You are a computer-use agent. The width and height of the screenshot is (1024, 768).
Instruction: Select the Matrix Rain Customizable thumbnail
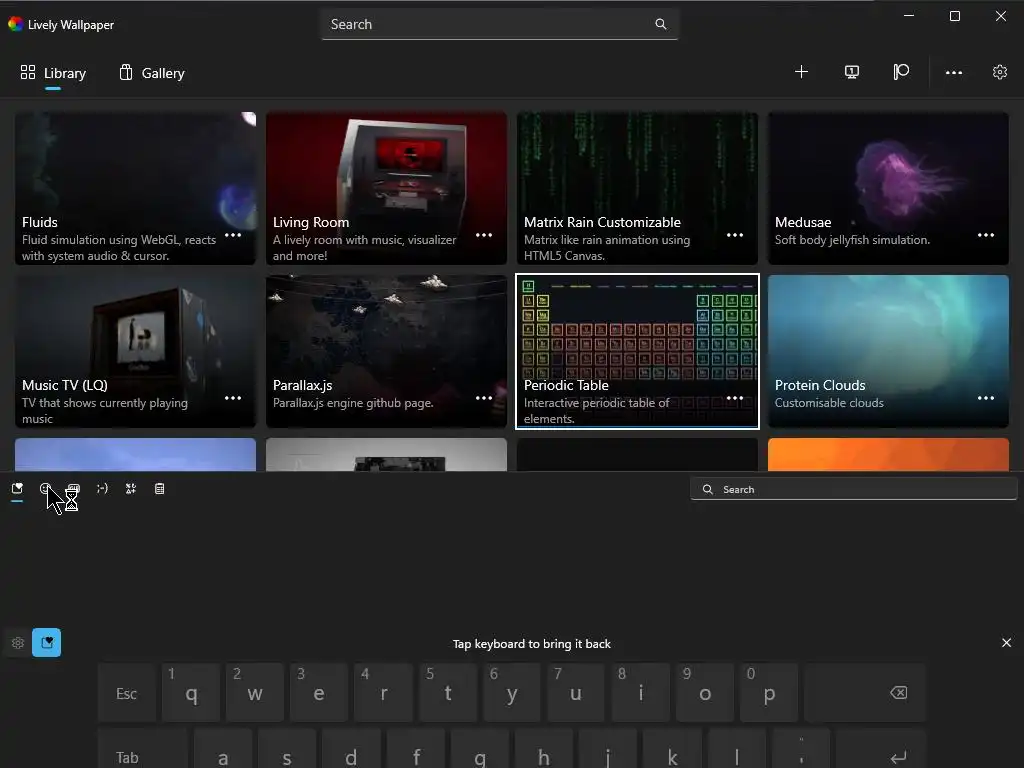point(637,188)
